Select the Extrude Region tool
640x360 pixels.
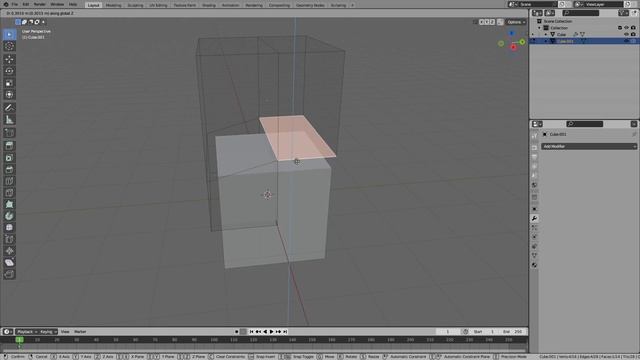(9, 146)
